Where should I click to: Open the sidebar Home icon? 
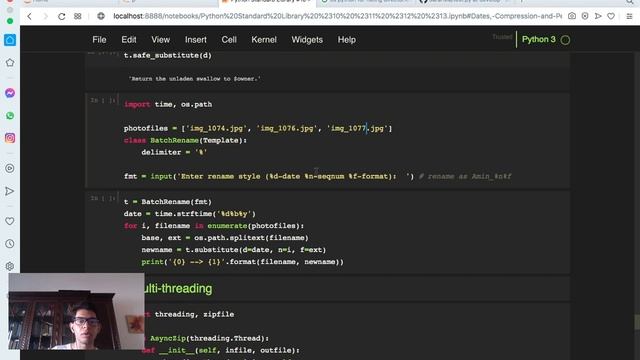(x=10, y=40)
